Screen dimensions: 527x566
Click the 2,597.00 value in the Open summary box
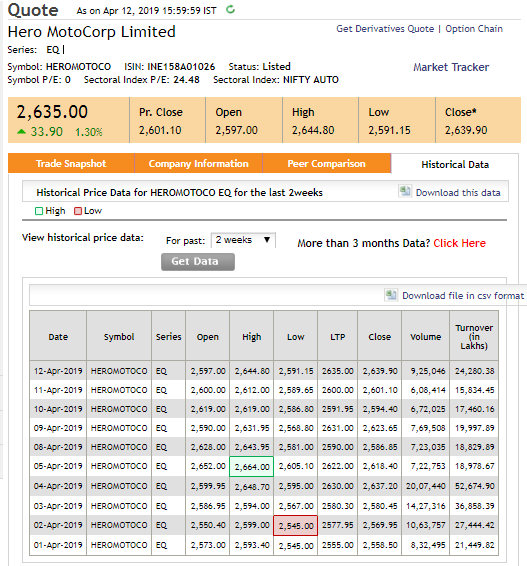pyautogui.click(x=236, y=130)
